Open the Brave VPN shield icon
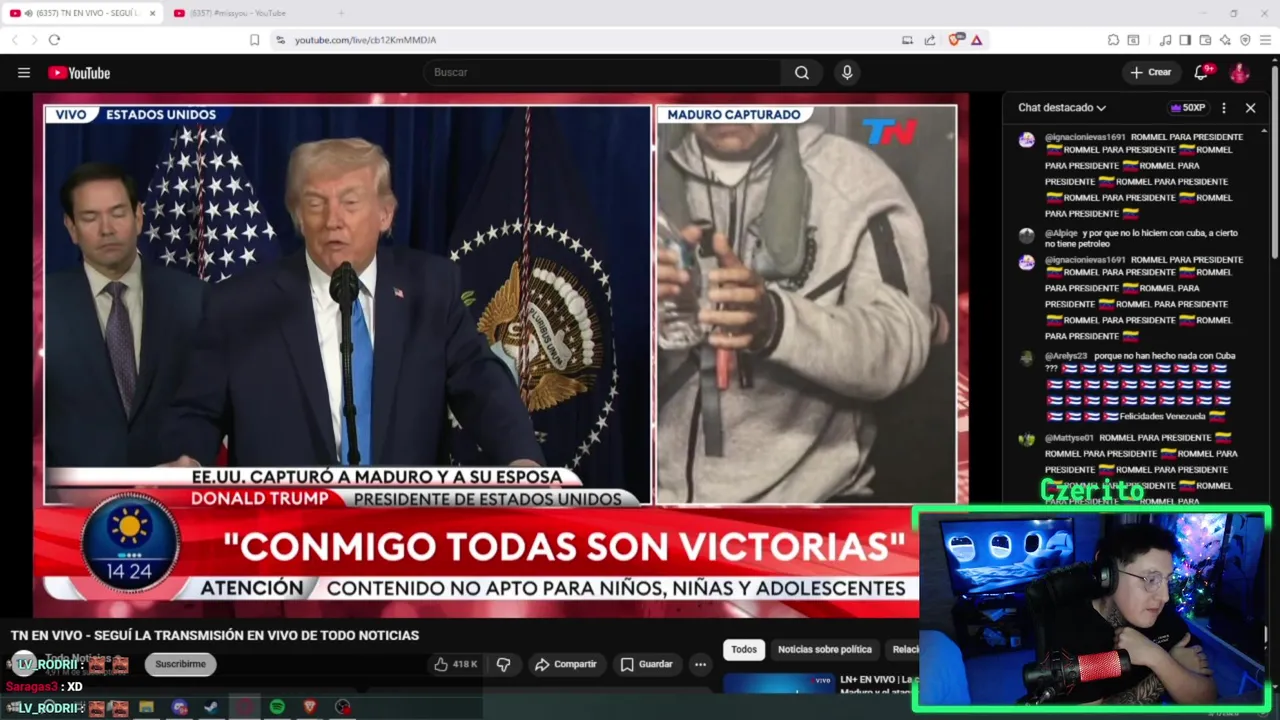1280x720 pixels. [1245, 40]
